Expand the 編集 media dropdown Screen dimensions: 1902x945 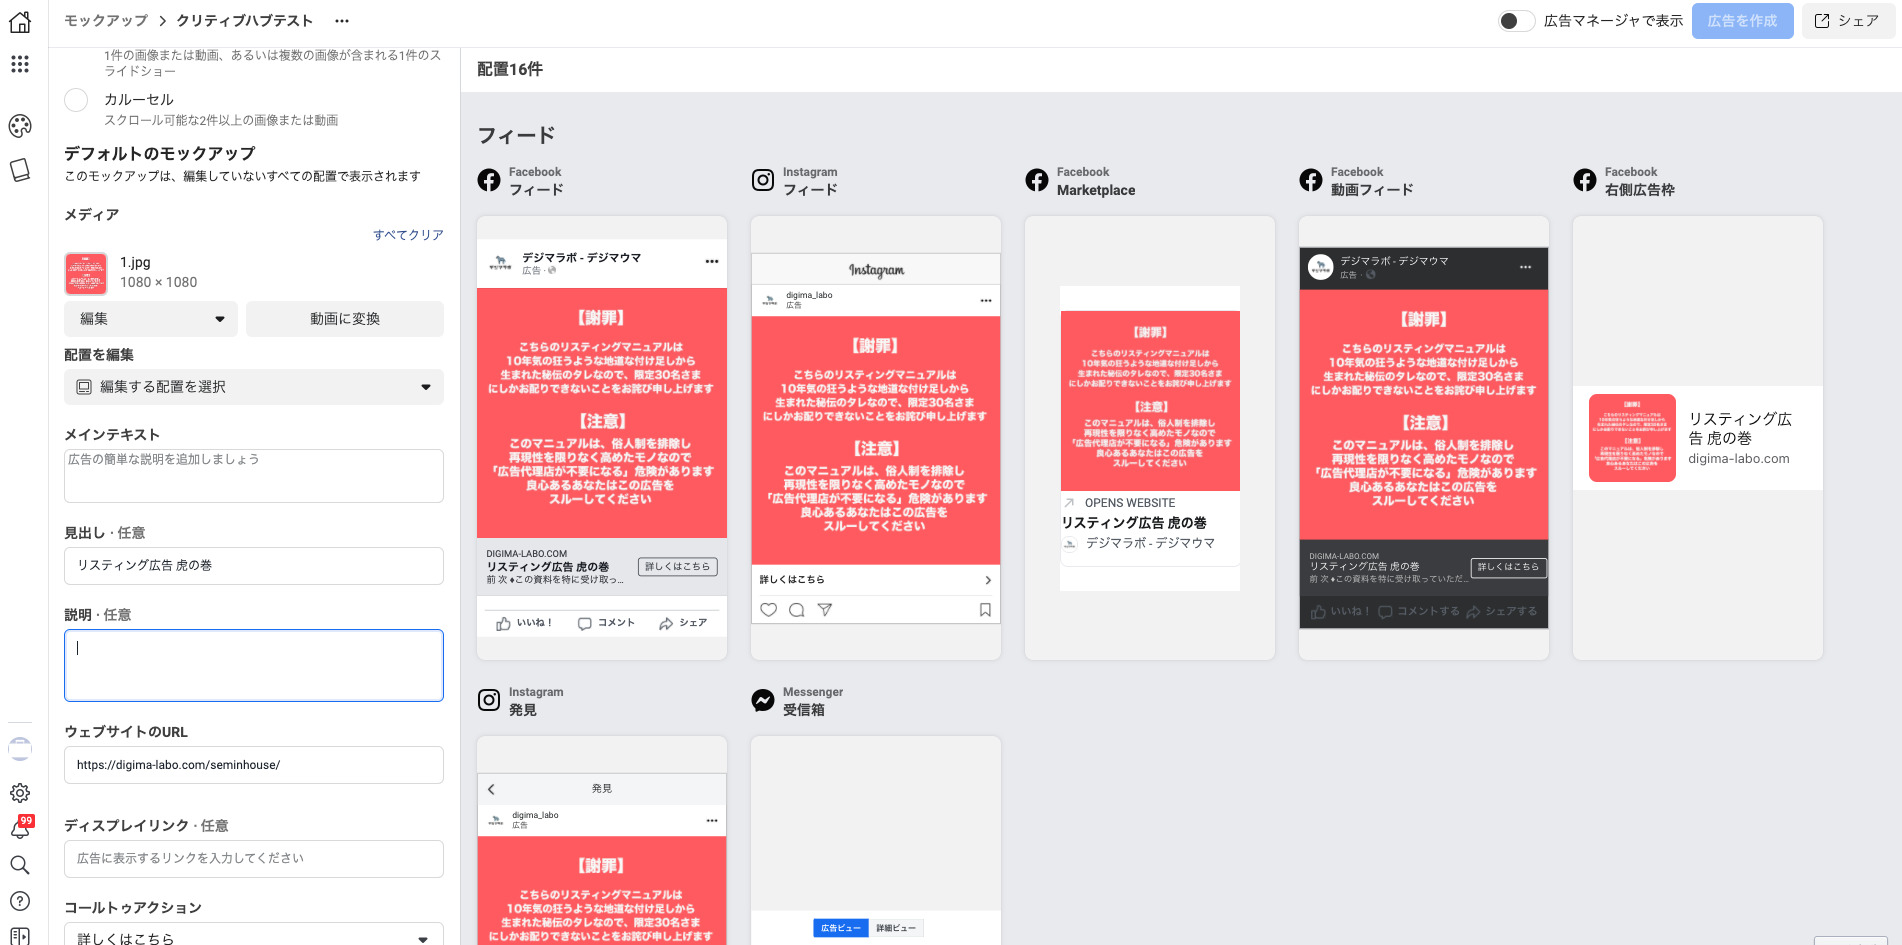pyautogui.click(x=151, y=319)
